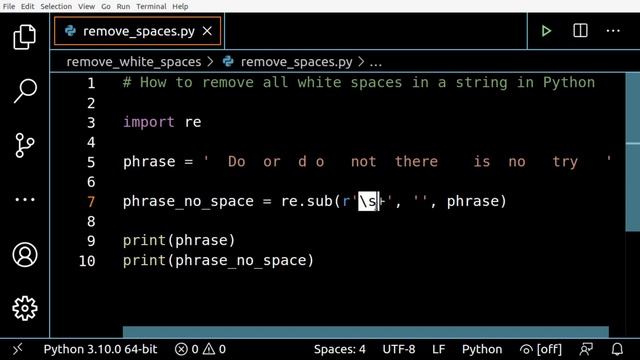Image resolution: width=640 pixels, height=360 pixels.
Task: Click the word 'there' in line 5 string
Action: (416, 162)
